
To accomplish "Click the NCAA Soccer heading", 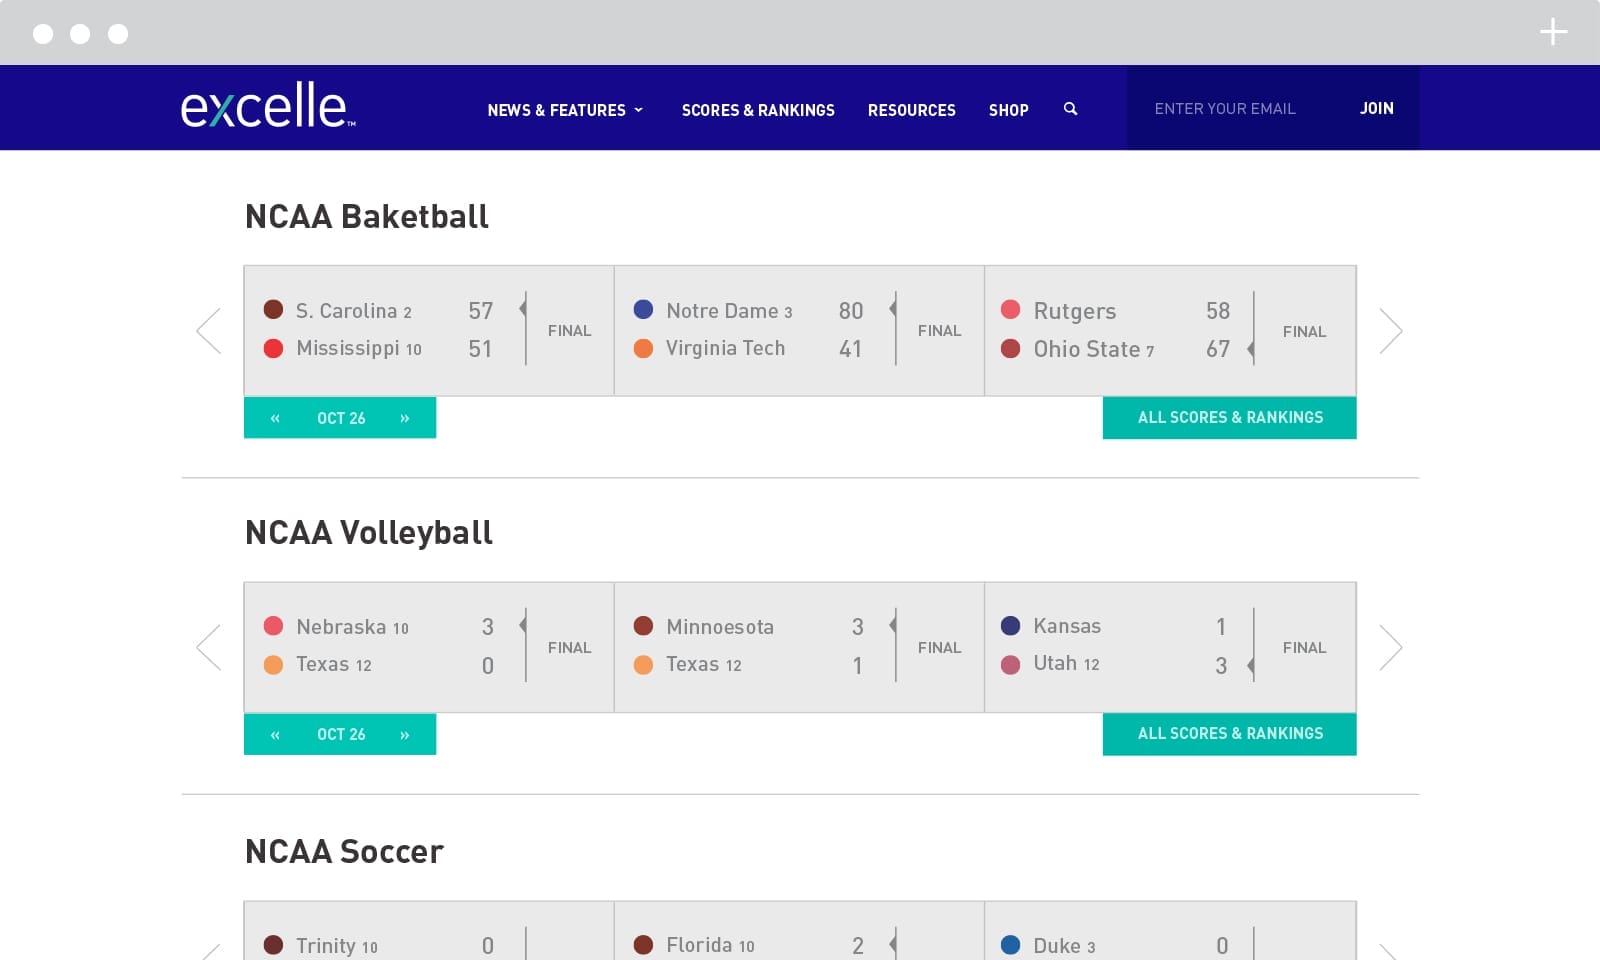I will [344, 852].
